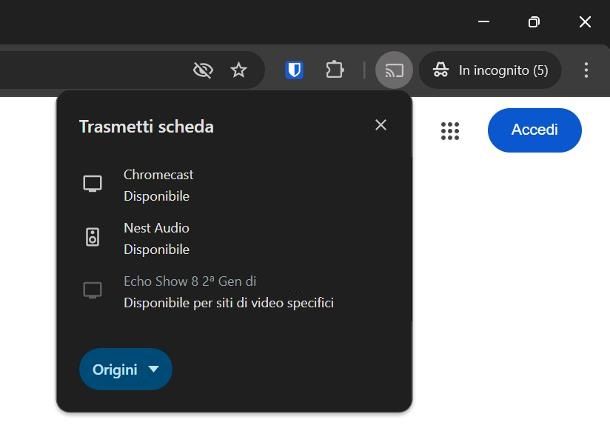The height and width of the screenshot is (448, 610).
Task: Cast the tab to Nest Audio
Action: click(234, 238)
